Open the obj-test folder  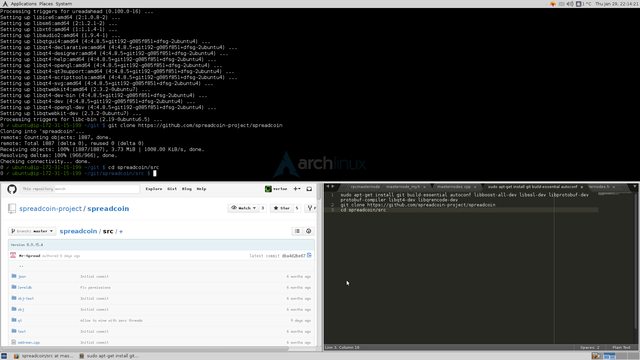(x=26, y=299)
